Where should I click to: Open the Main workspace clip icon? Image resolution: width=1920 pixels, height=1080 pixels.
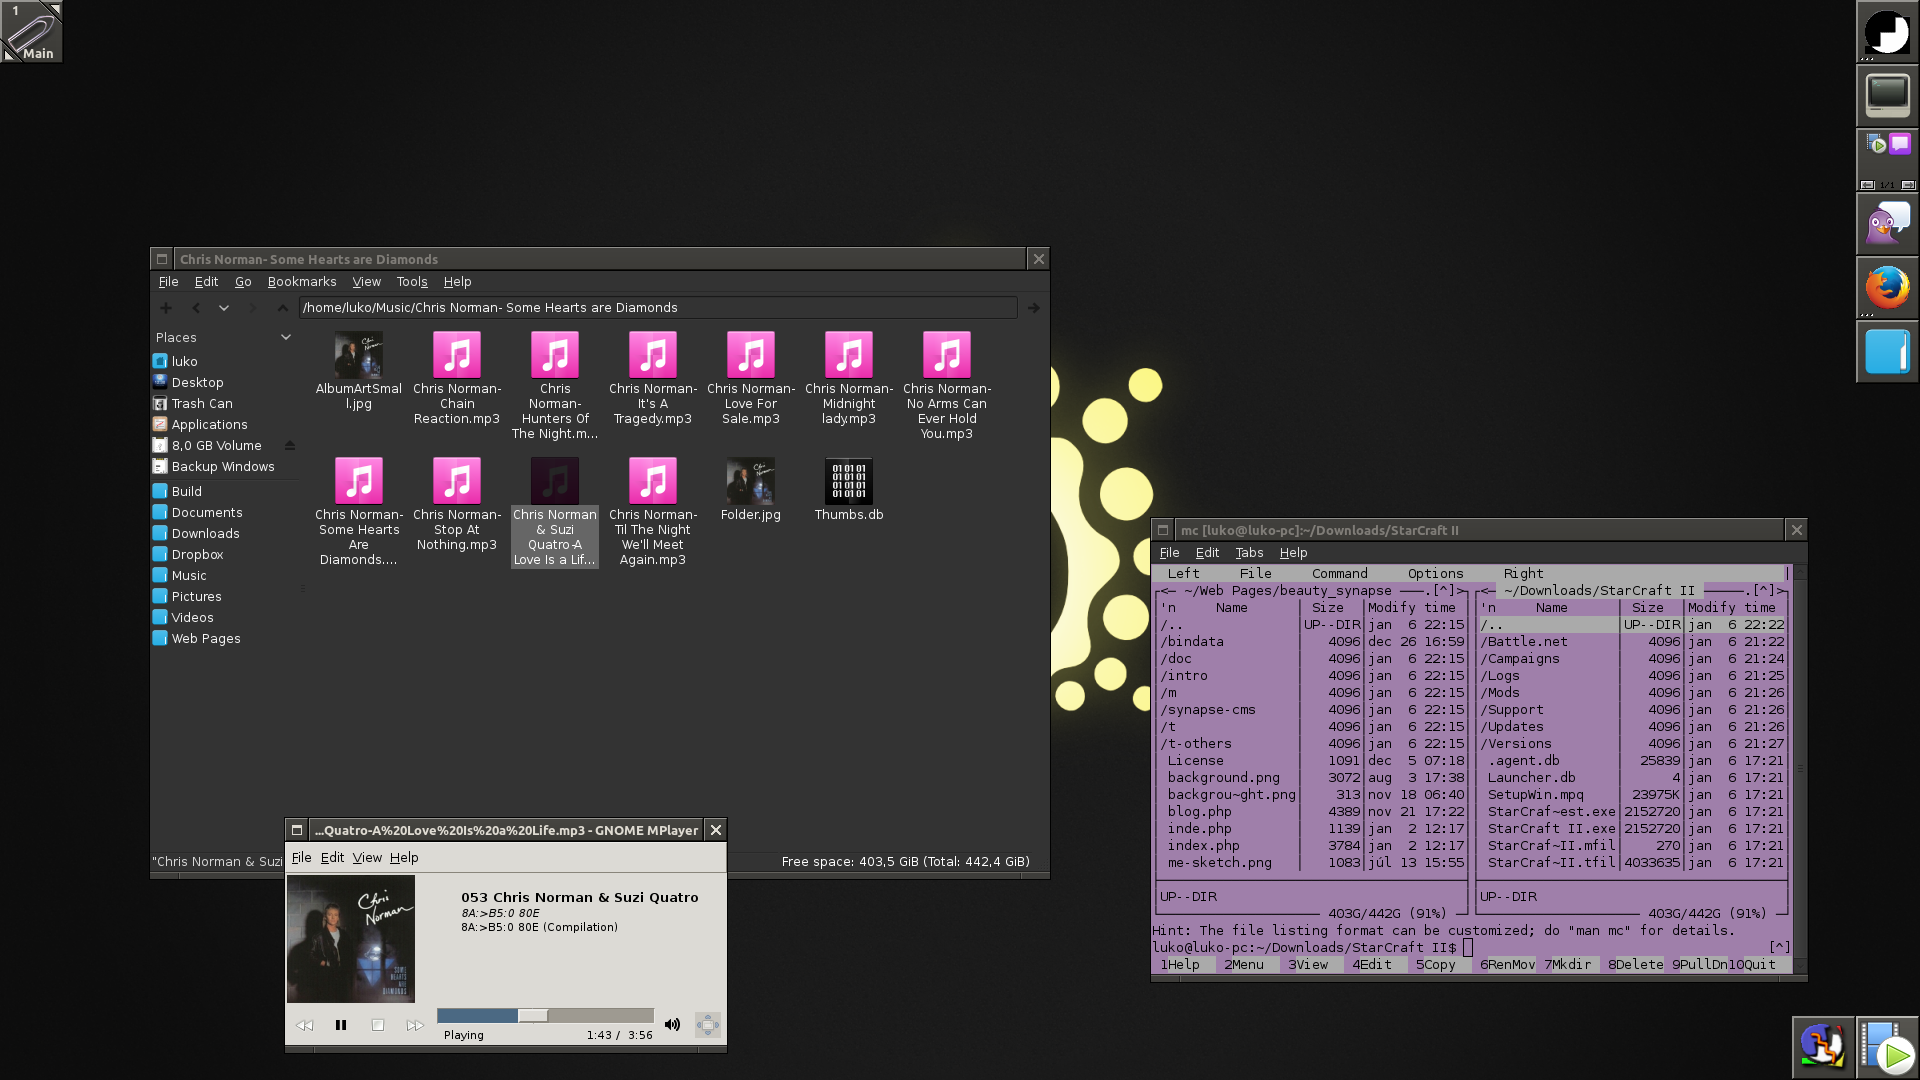pos(32,32)
